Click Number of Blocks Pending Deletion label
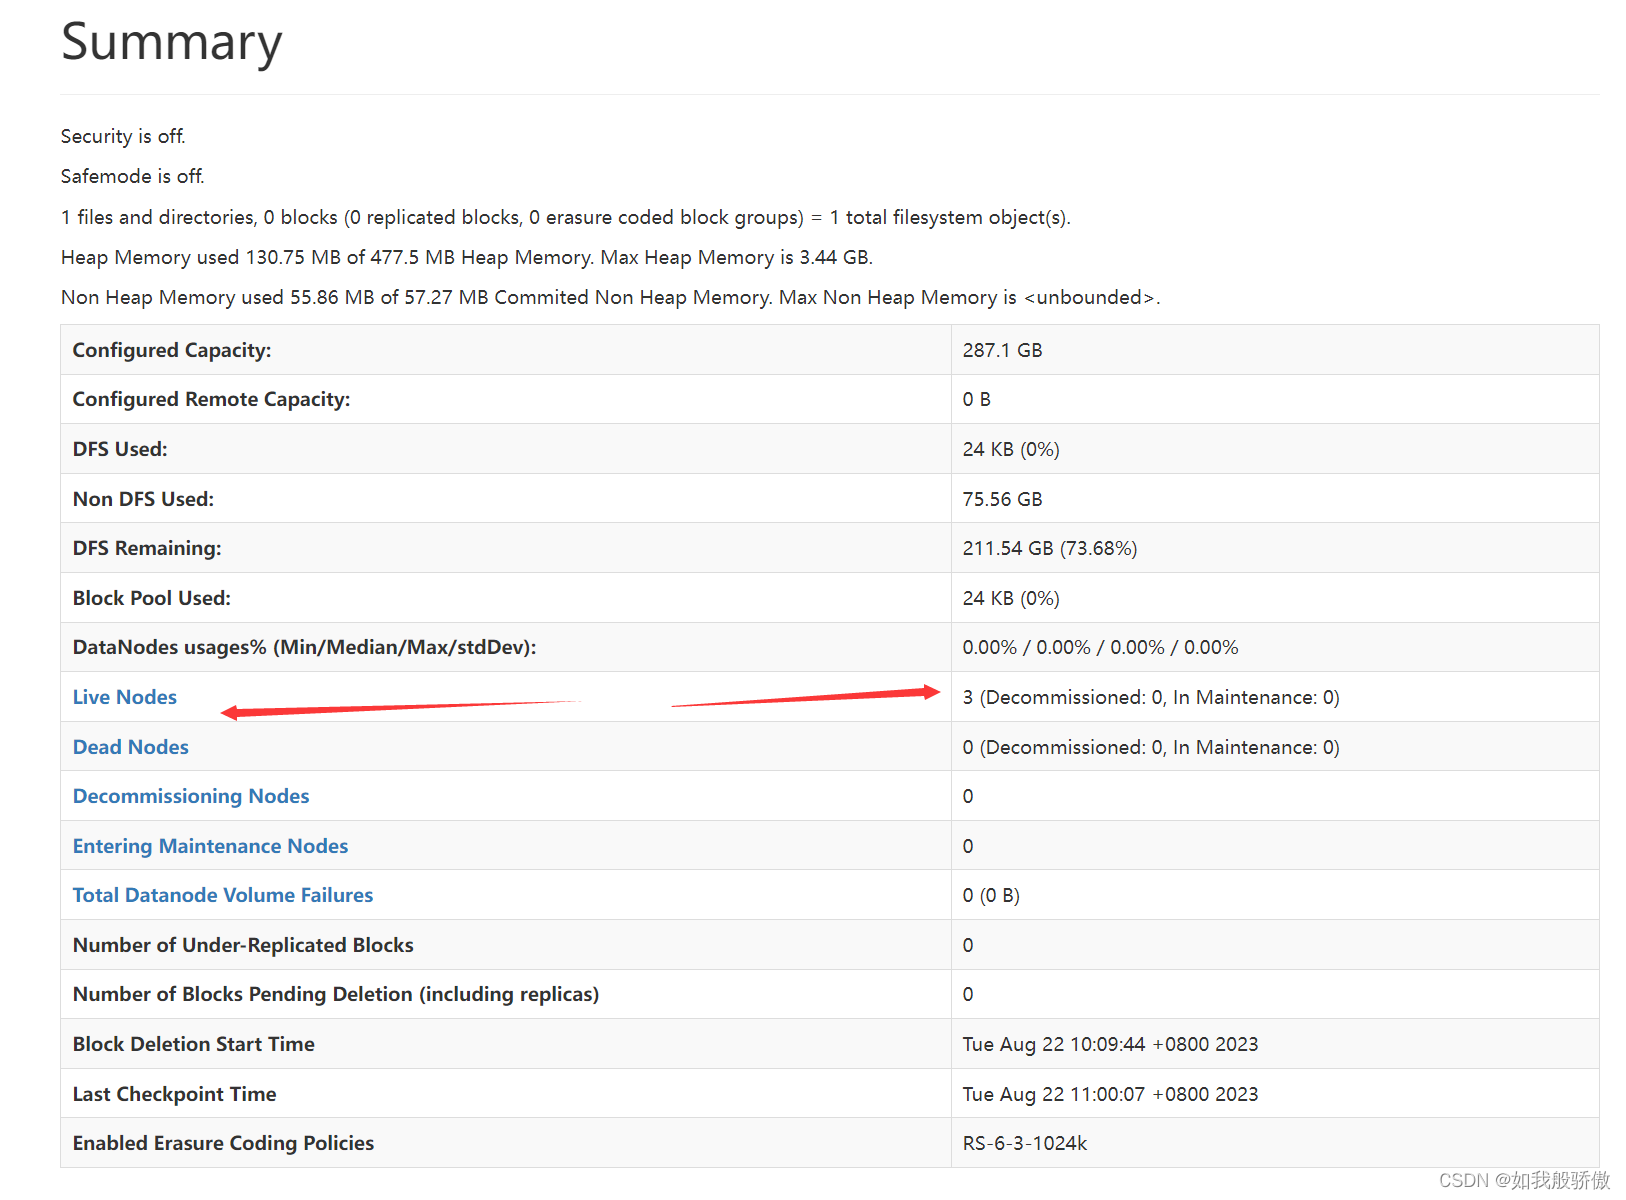 tap(336, 994)
